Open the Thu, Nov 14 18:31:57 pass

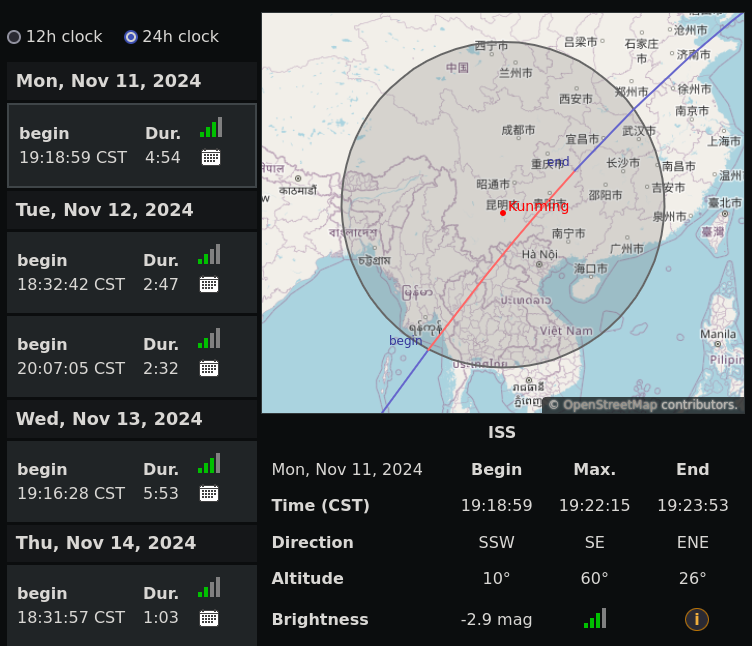pos(100,606)
